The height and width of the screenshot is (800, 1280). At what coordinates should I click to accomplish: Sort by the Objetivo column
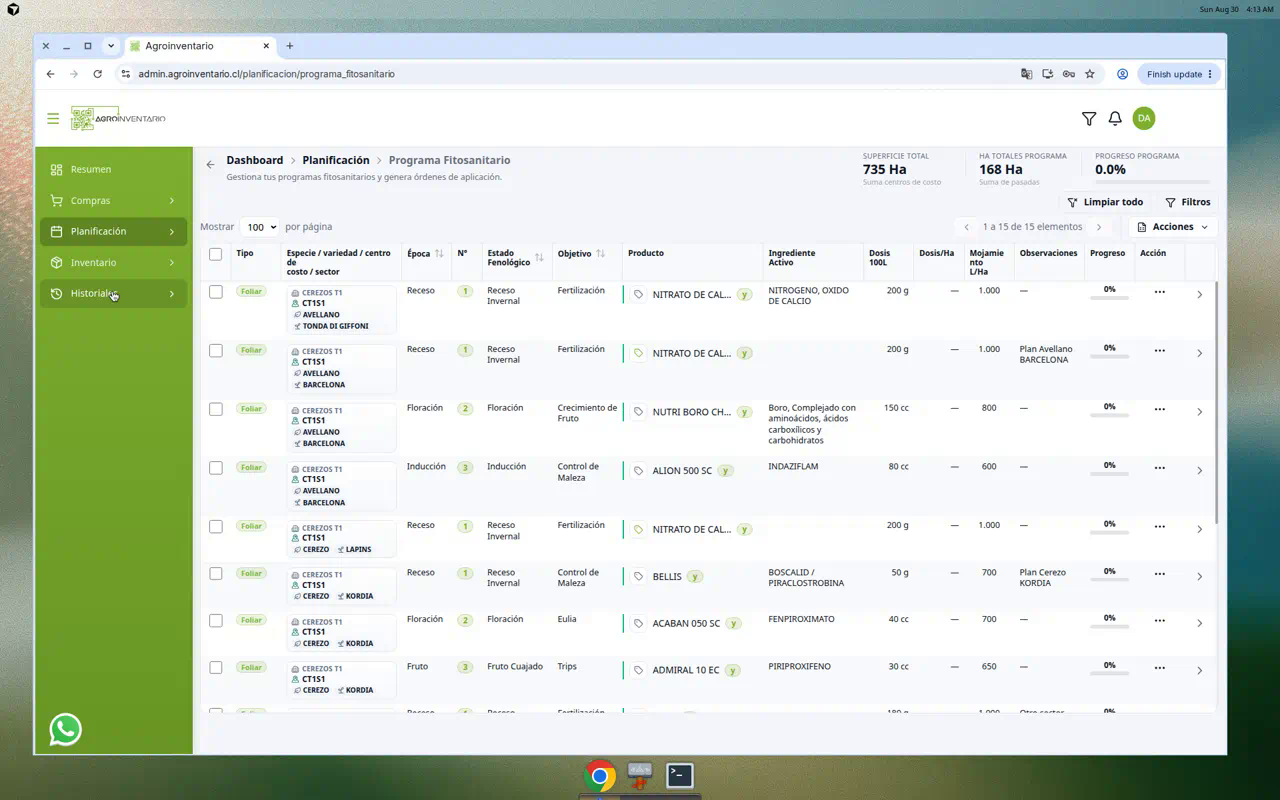(x=600, y=254)
